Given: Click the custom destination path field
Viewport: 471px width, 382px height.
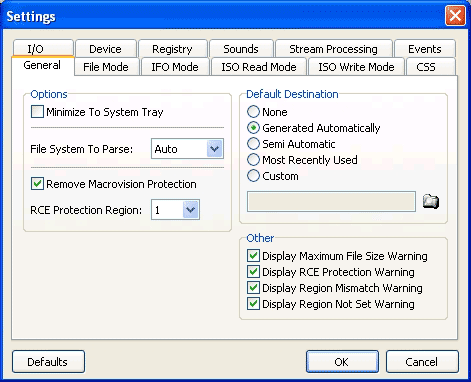Looking at the screenshot, I should pos(331,201).
